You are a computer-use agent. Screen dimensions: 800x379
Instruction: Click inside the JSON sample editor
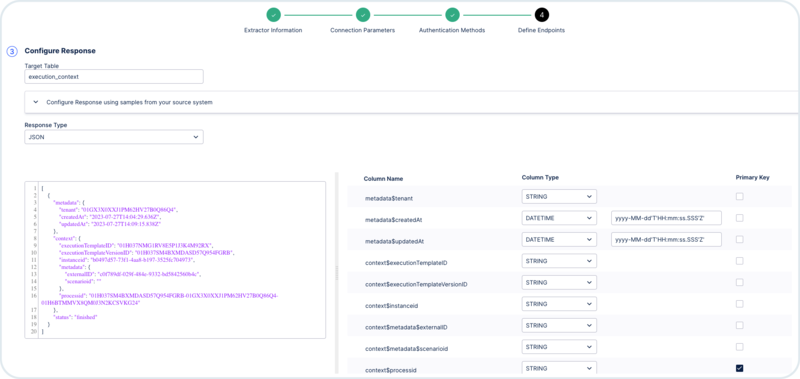click(x=175, y=260)
